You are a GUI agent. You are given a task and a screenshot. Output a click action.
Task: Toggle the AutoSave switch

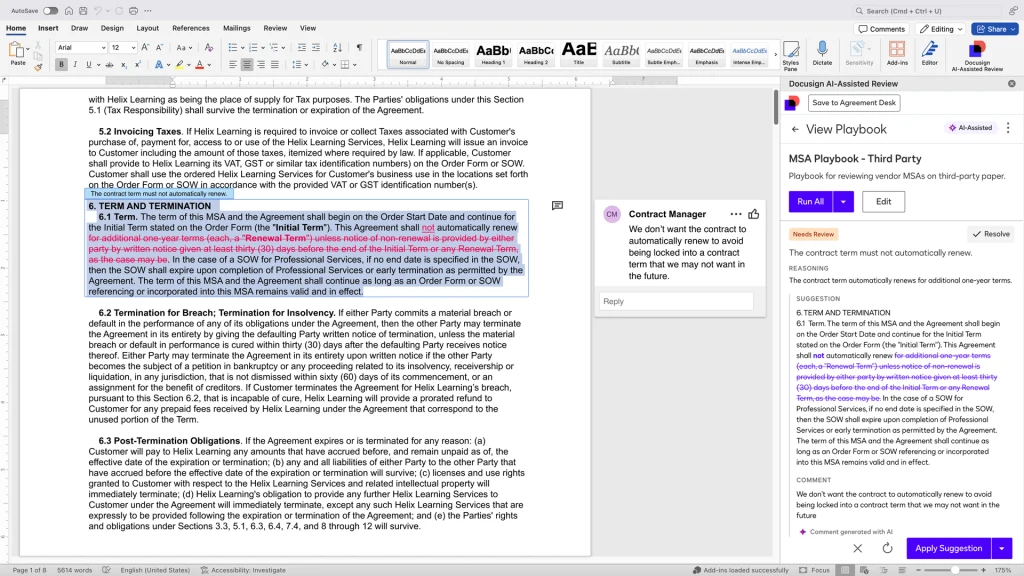pos(50,11)
